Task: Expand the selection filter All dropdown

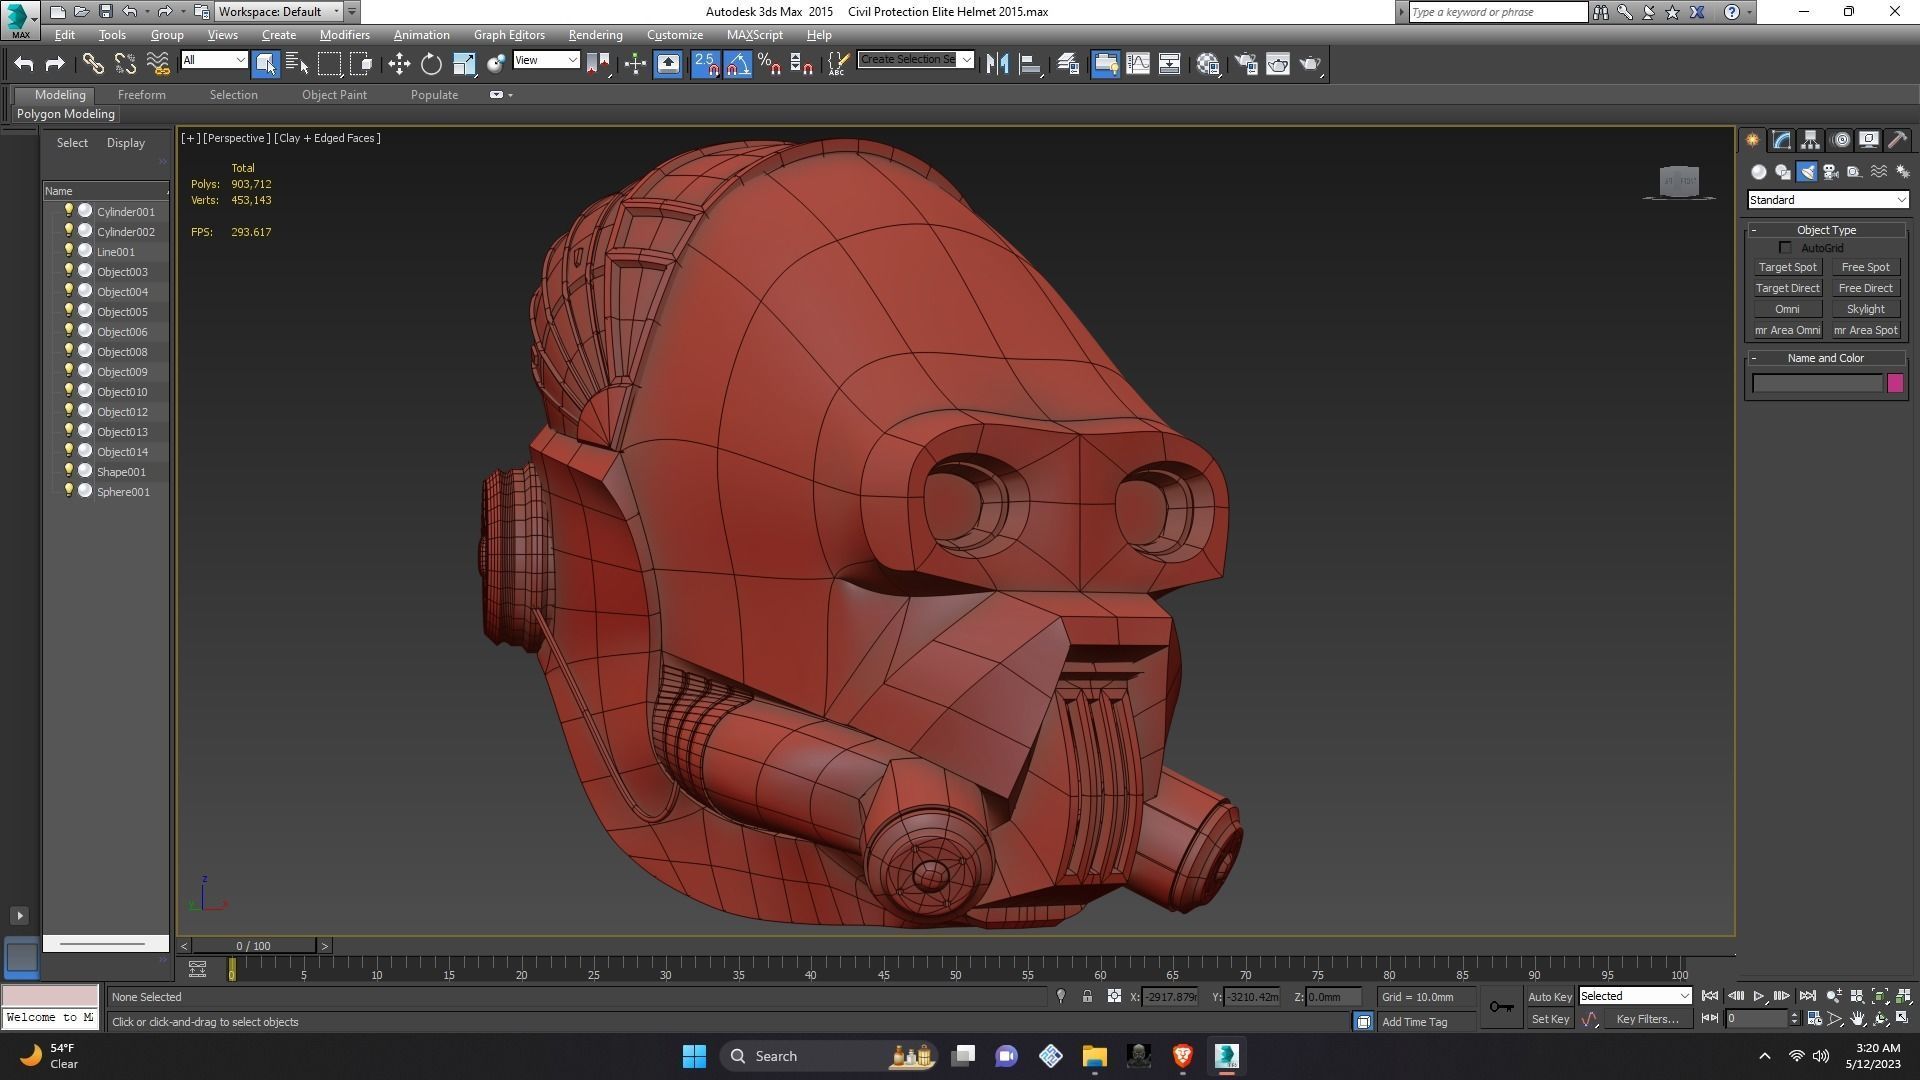Action: (243, 60)
